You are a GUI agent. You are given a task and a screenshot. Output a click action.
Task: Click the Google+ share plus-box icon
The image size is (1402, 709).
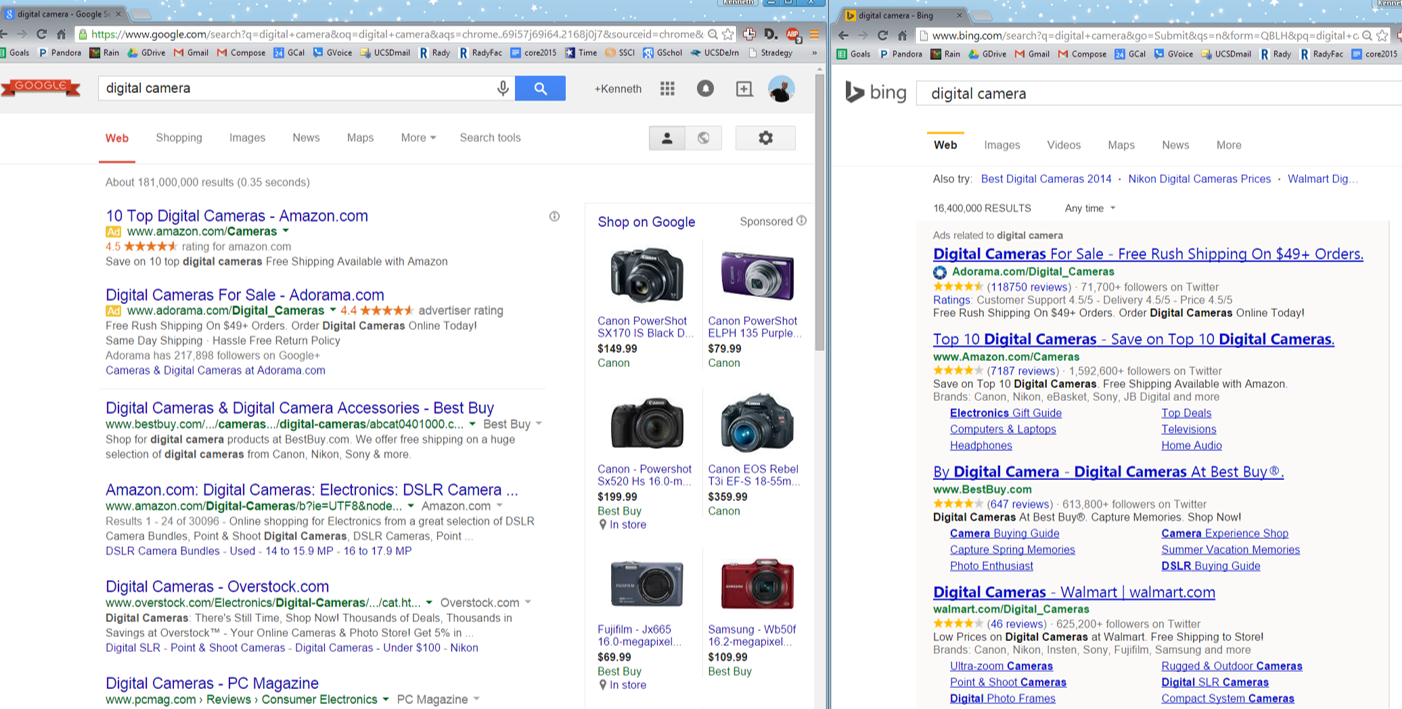744,89
